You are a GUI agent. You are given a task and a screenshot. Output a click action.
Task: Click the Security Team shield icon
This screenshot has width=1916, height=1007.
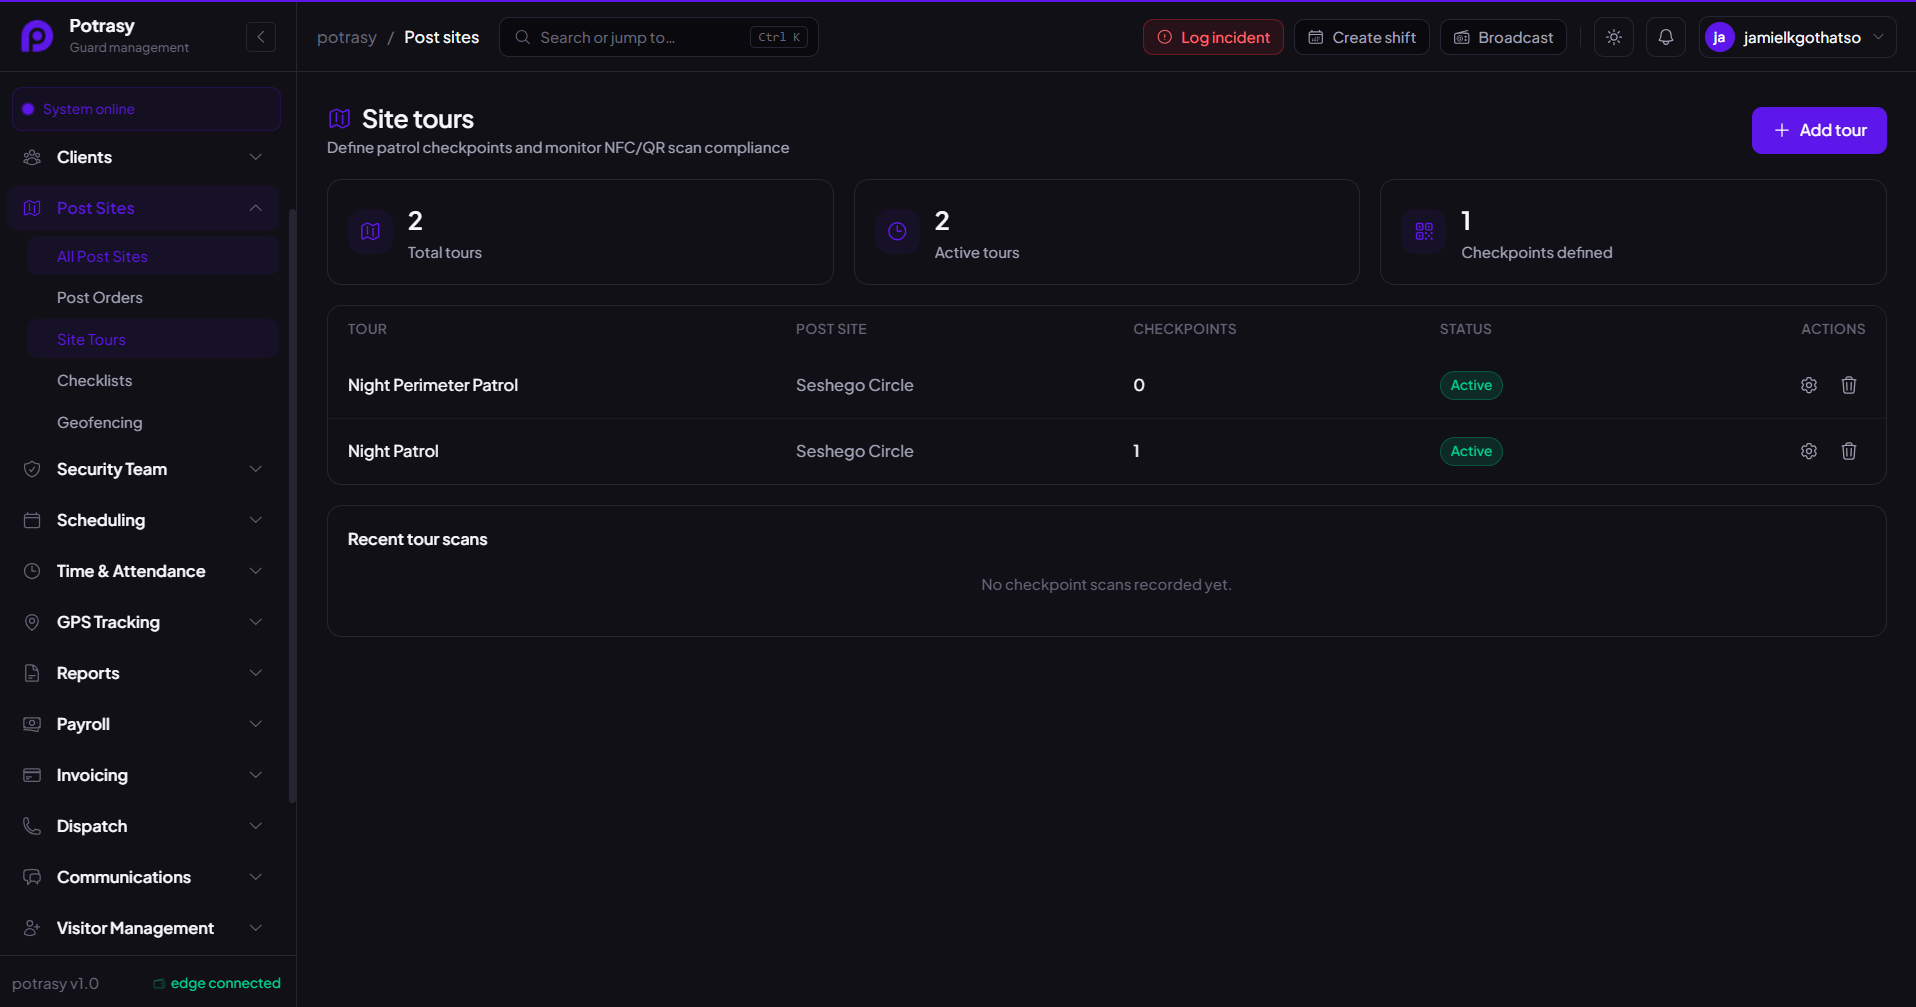click(32, 469)
